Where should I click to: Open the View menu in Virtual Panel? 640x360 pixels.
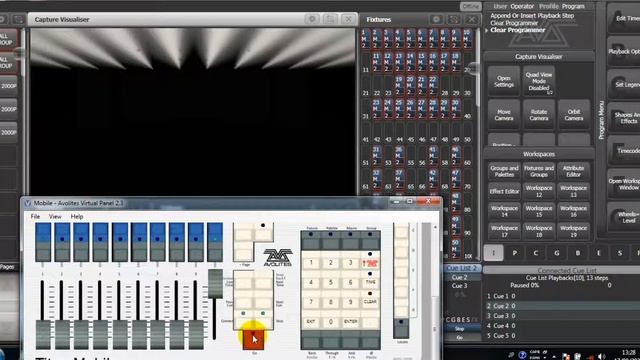coord(55,216)
